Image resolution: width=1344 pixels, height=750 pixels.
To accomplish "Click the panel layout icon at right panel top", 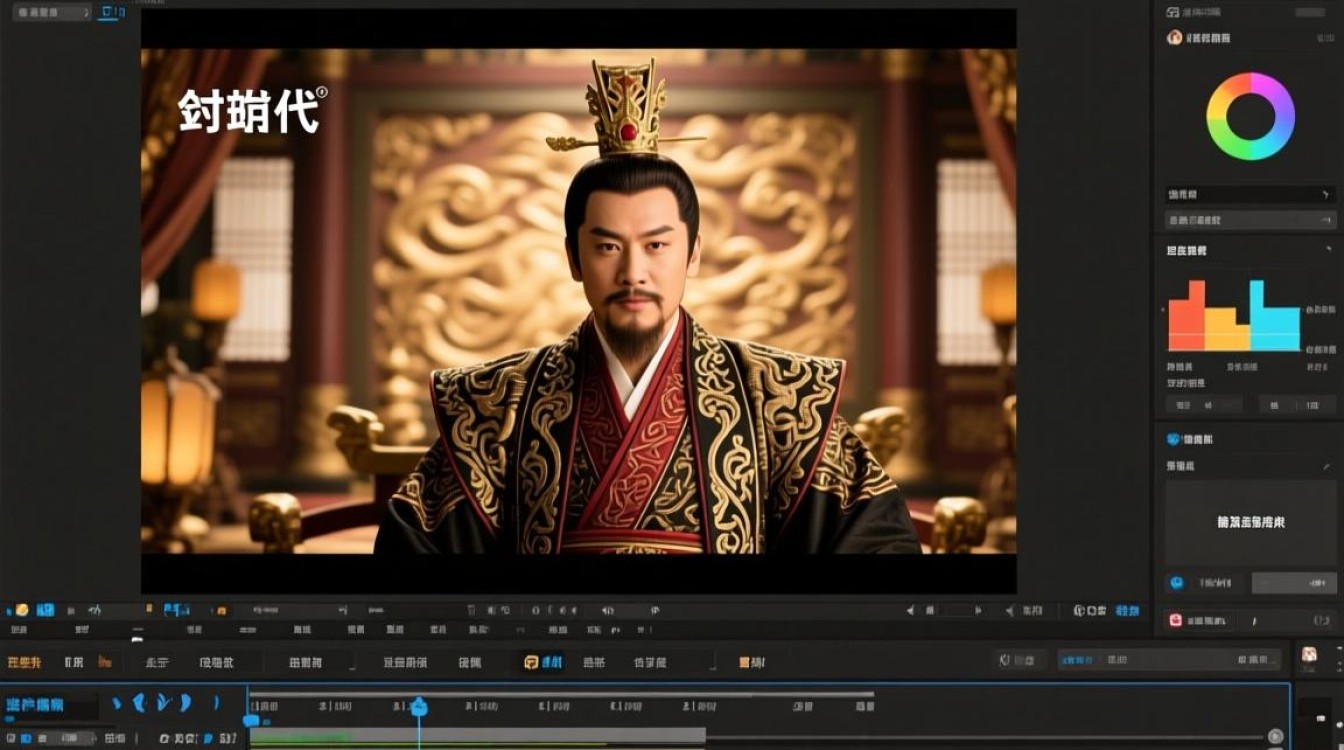I will pyautogui.click(x=1173, y=11).
